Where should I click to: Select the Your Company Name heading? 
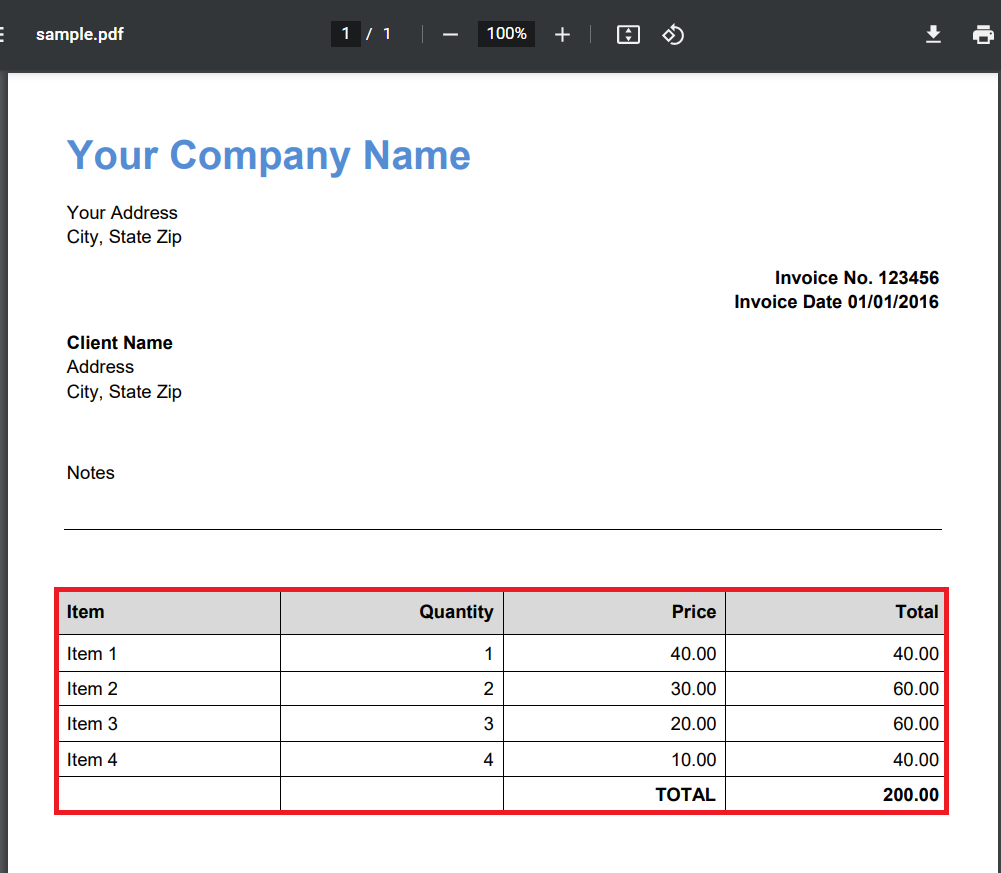pos(269,155)
